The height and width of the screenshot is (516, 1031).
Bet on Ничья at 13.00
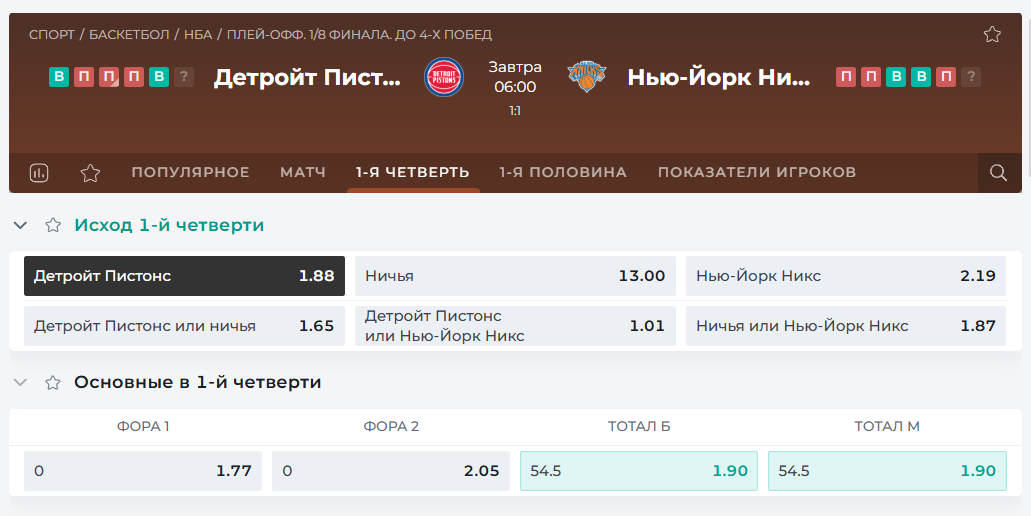515,276
